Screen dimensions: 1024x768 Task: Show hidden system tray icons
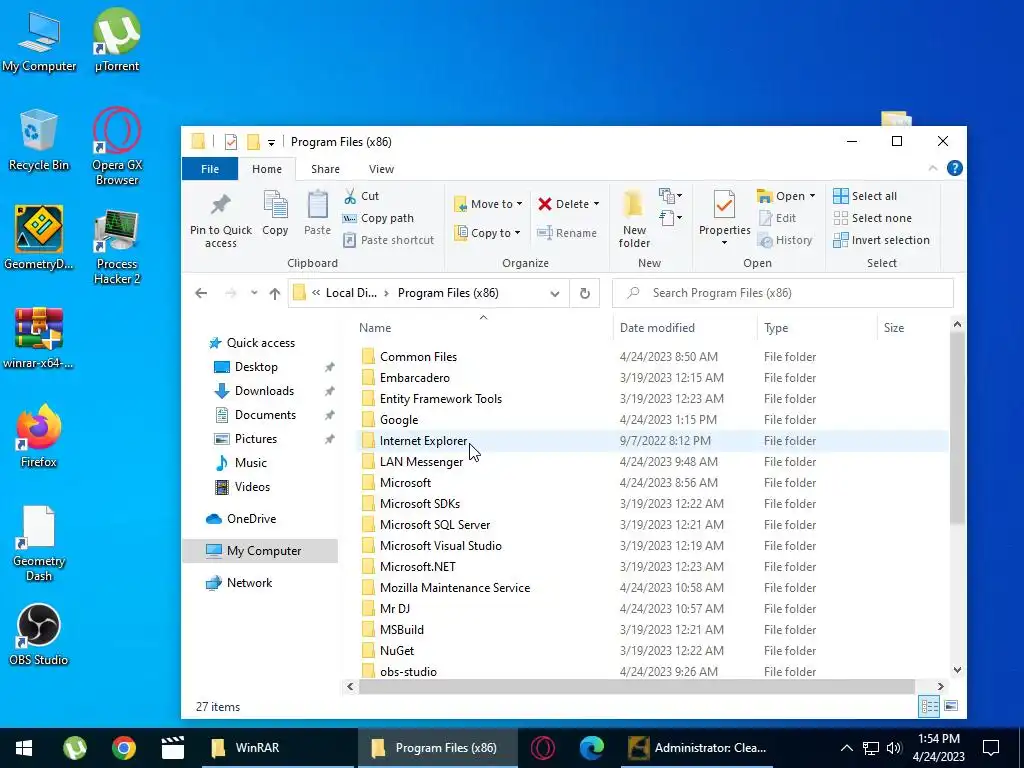pos(846,748)
